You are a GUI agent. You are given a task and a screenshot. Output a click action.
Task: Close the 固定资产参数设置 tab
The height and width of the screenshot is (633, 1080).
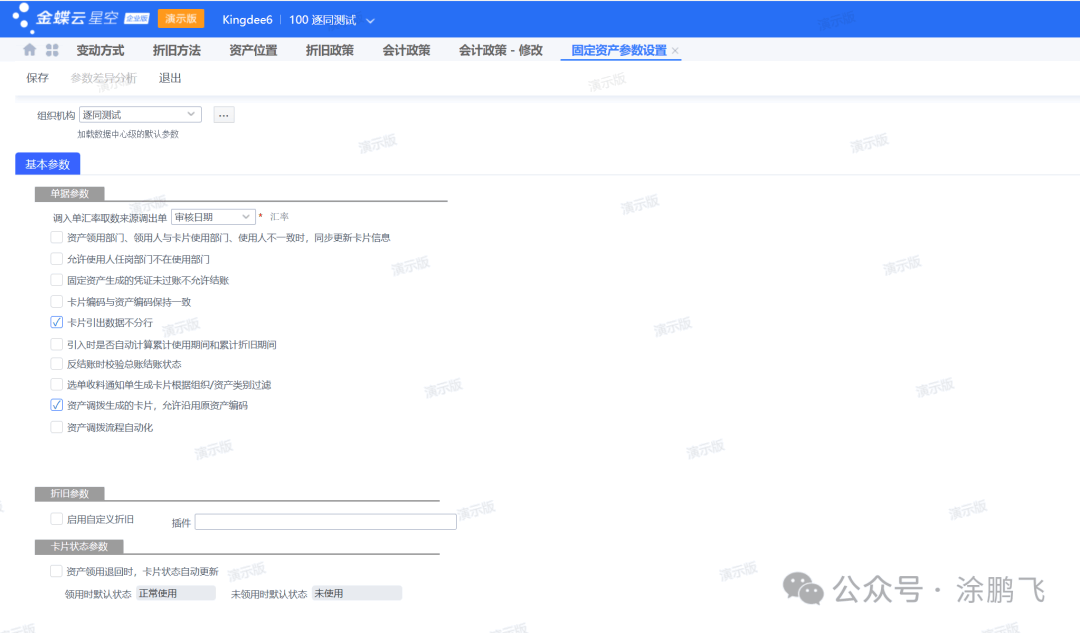point(675,51)
